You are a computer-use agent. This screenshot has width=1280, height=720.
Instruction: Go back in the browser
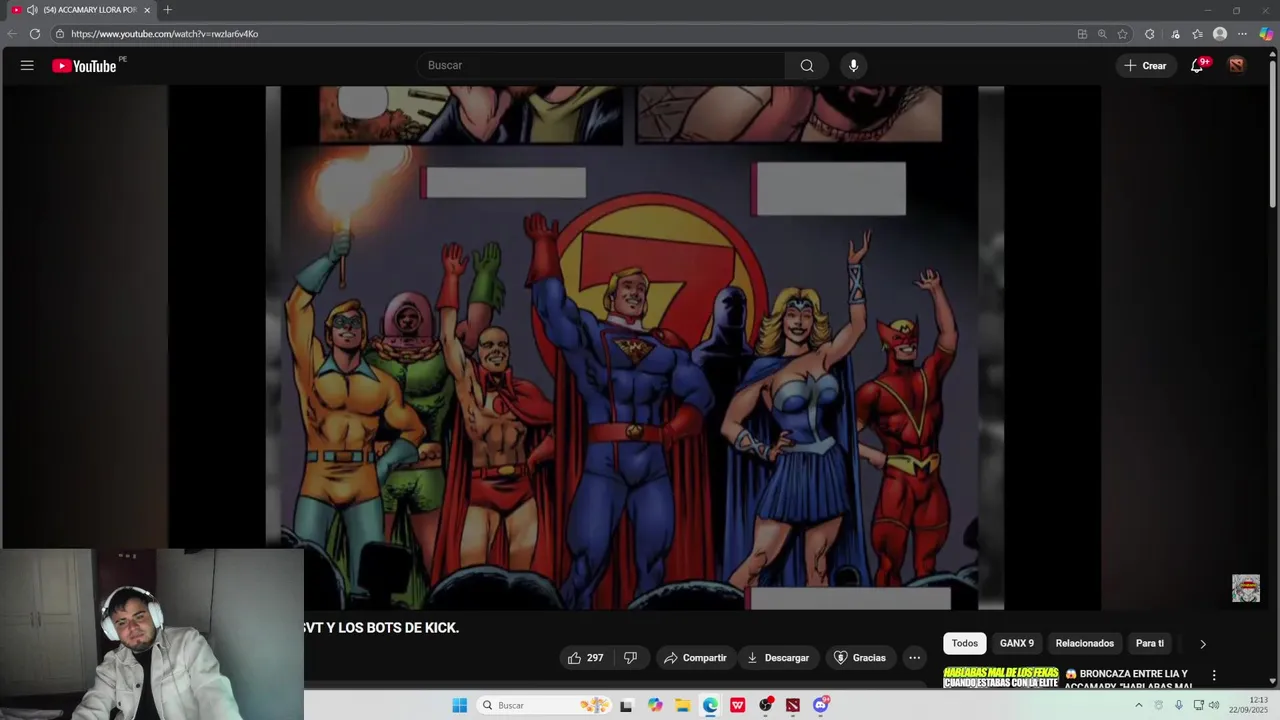coord(12,34)
